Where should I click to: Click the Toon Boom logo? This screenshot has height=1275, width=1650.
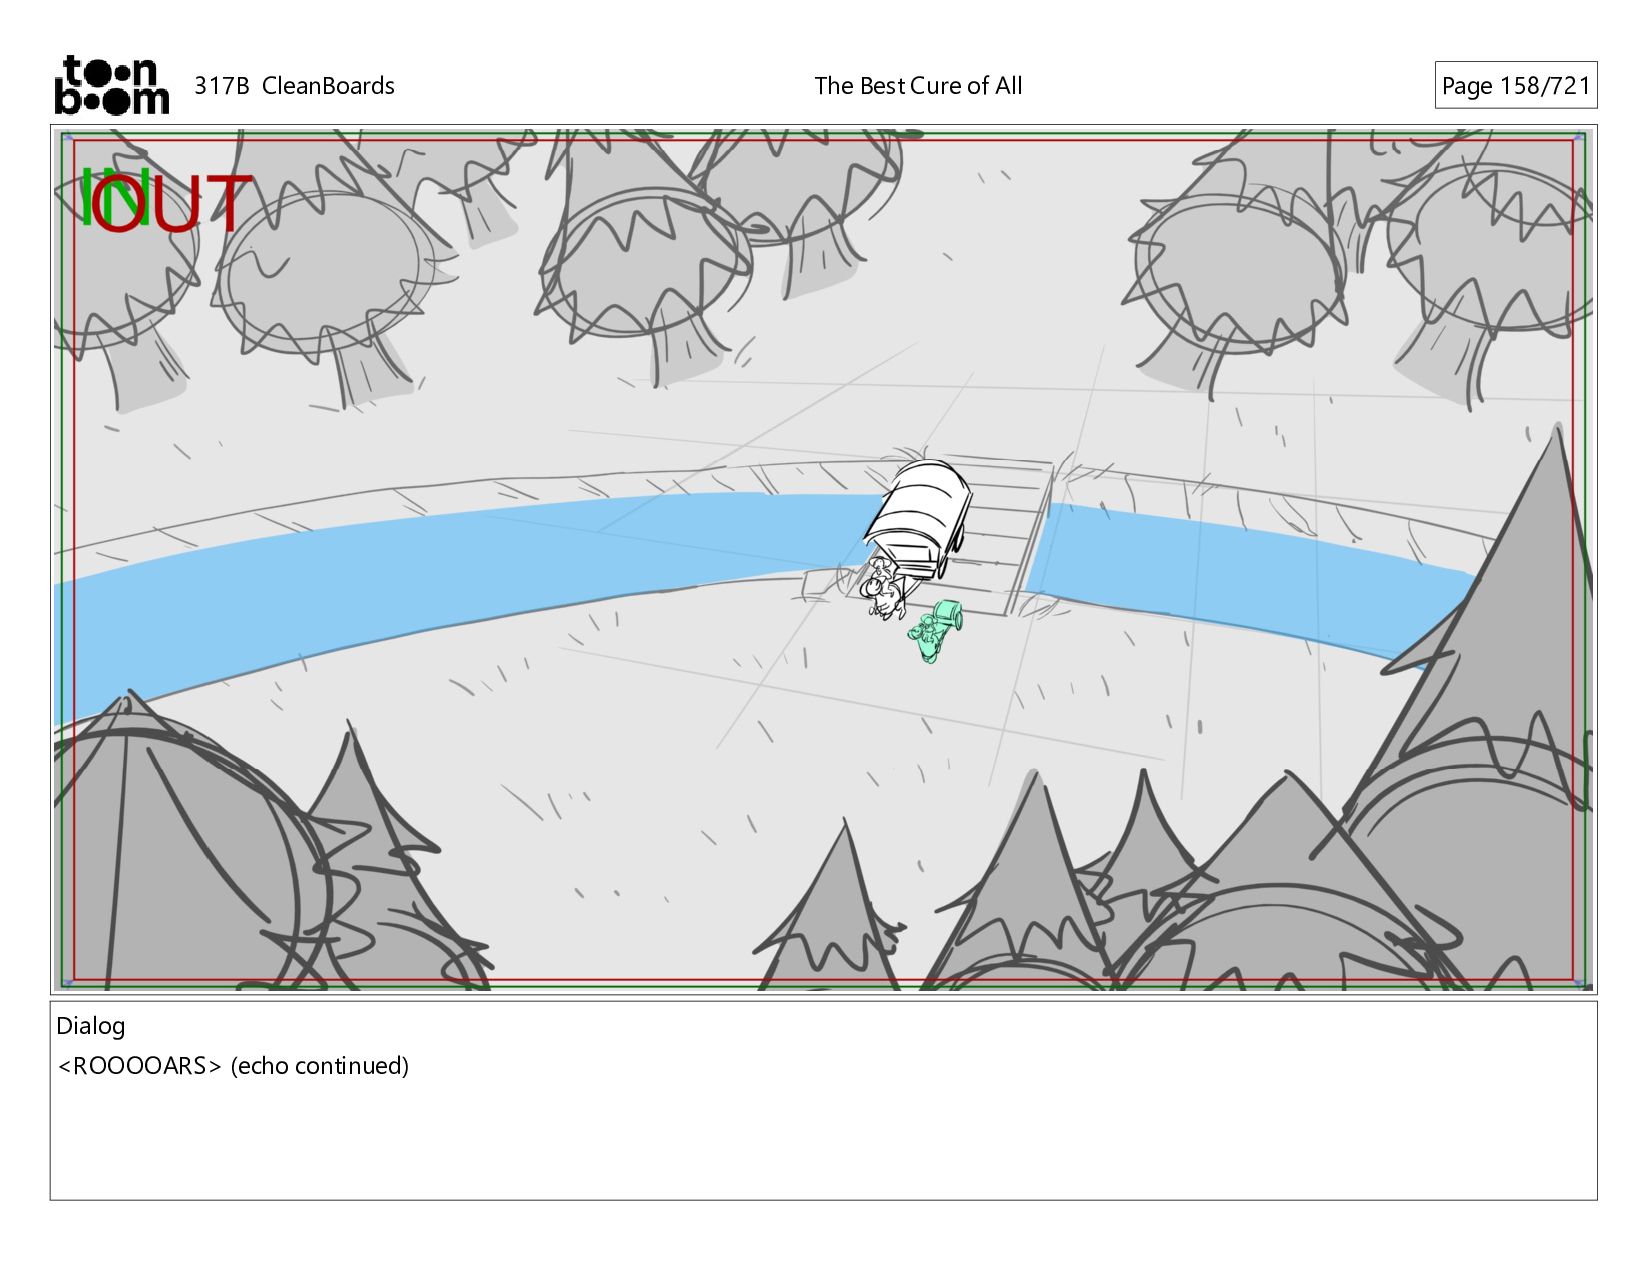[x=111, y=85]
